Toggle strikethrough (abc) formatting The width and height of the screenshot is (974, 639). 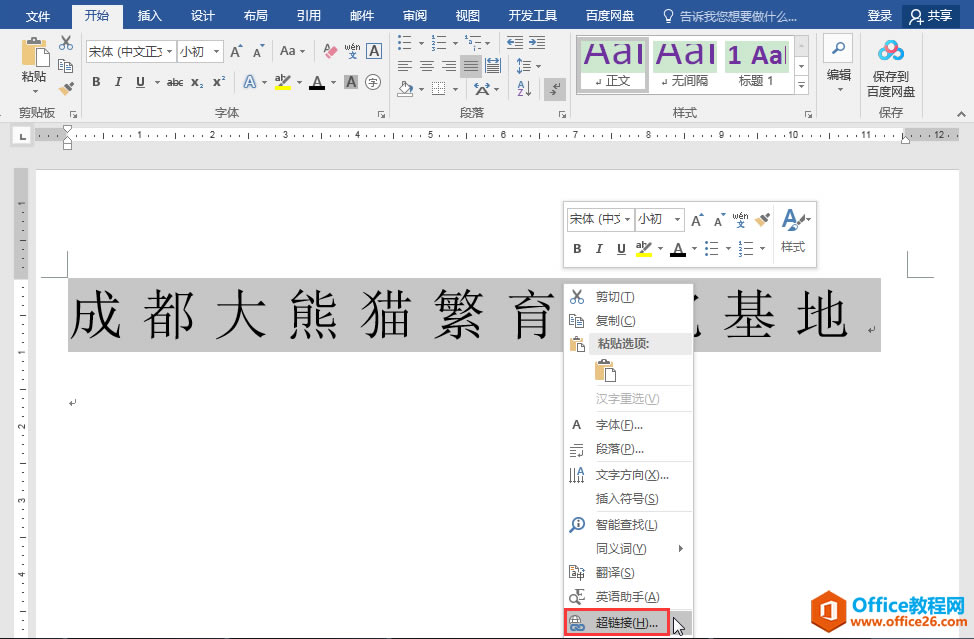(175, 82)
